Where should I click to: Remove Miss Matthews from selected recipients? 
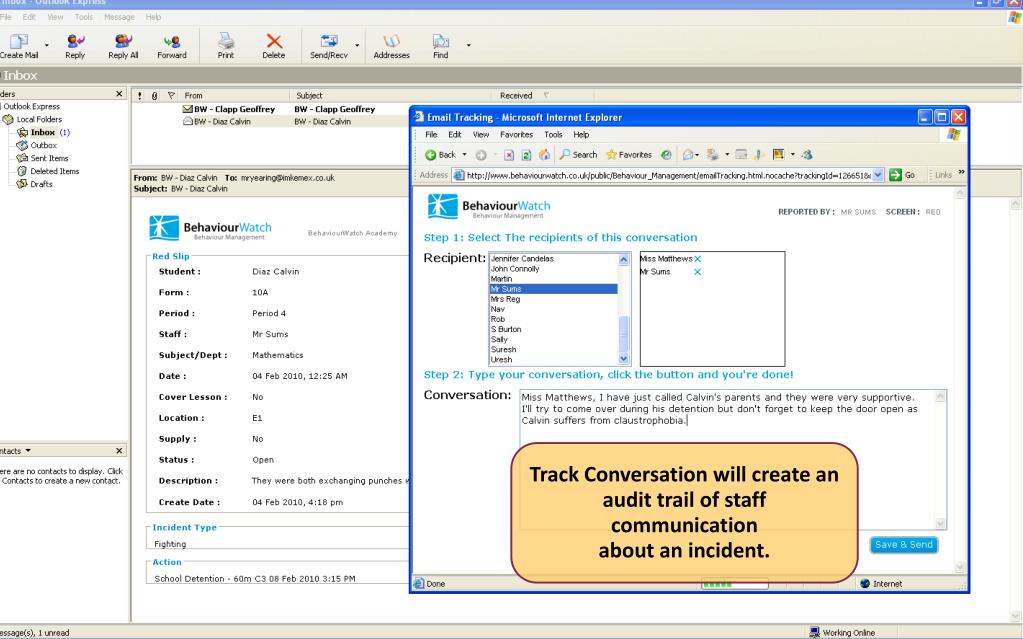tap(697, 259)
